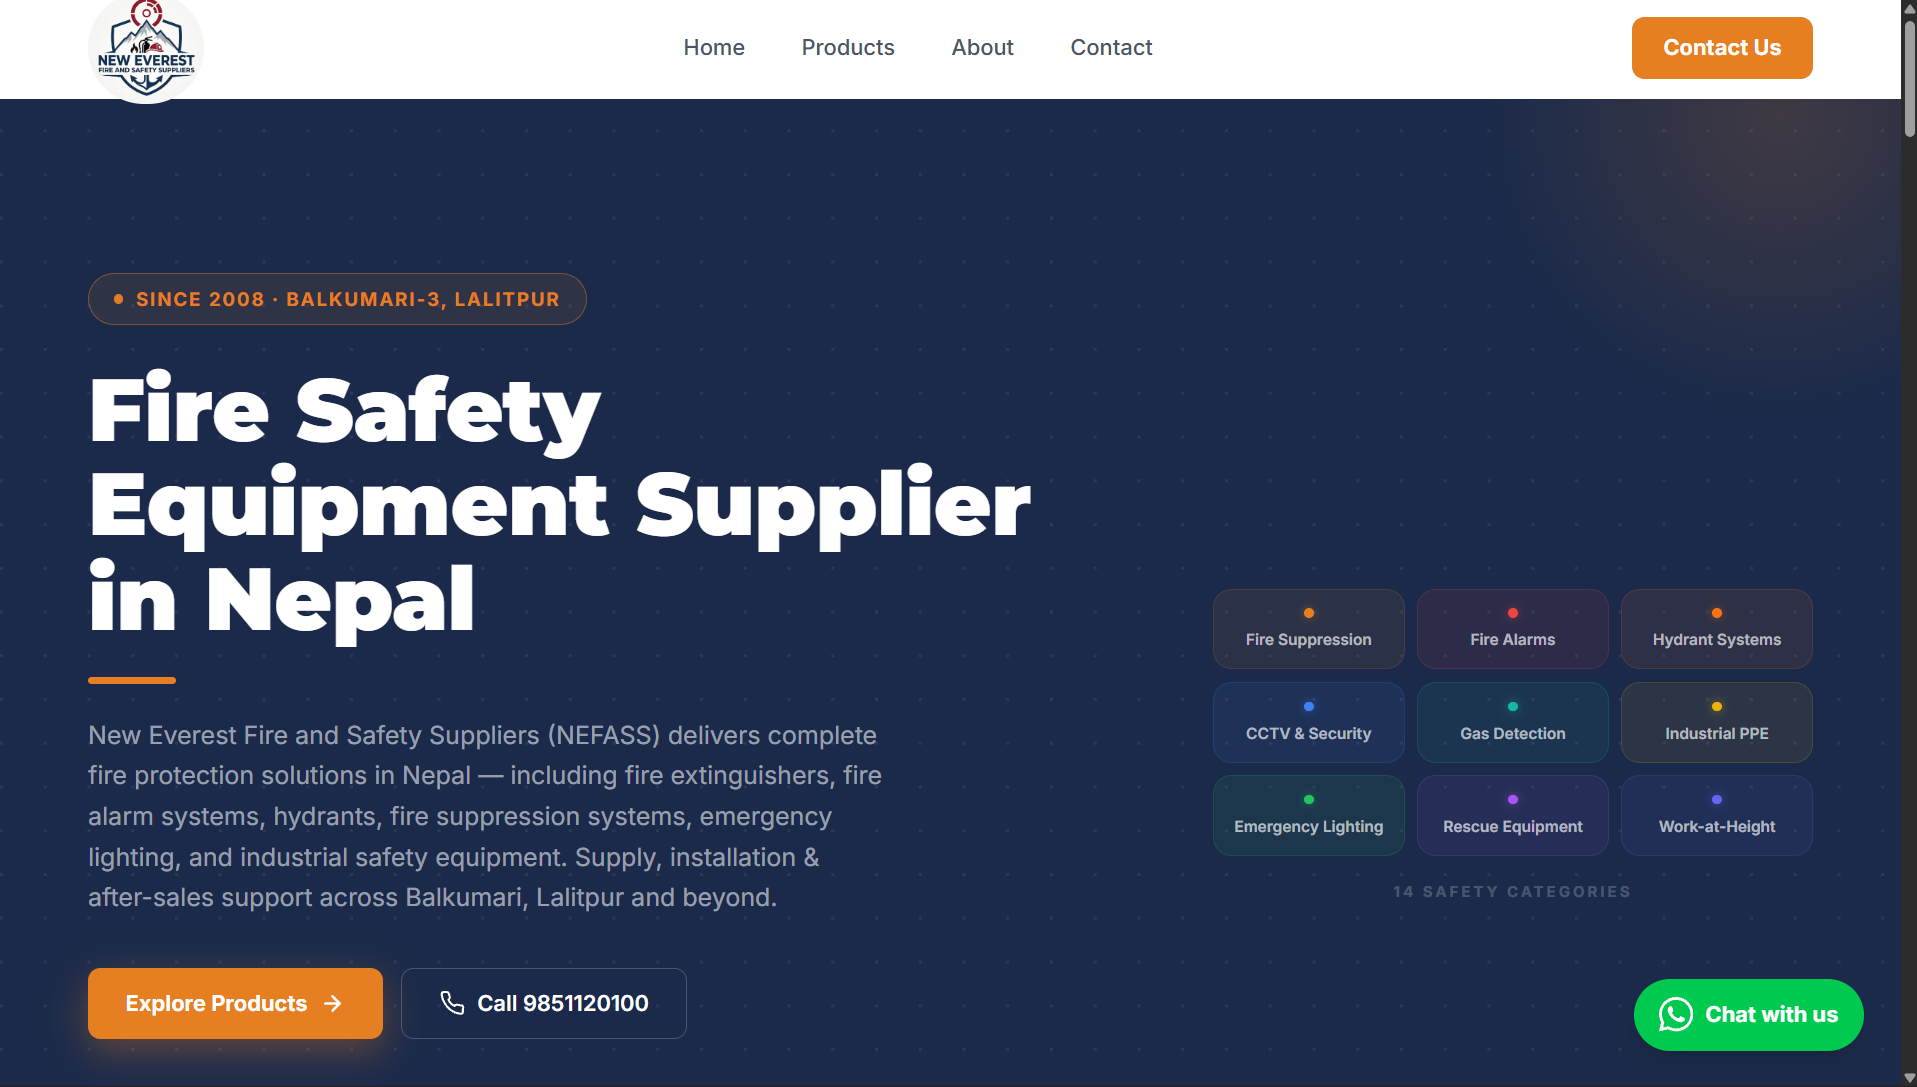This screenshot has height=1087, width=1917.
Task: Click the Explore Products button
Action: pos(235,1003)
